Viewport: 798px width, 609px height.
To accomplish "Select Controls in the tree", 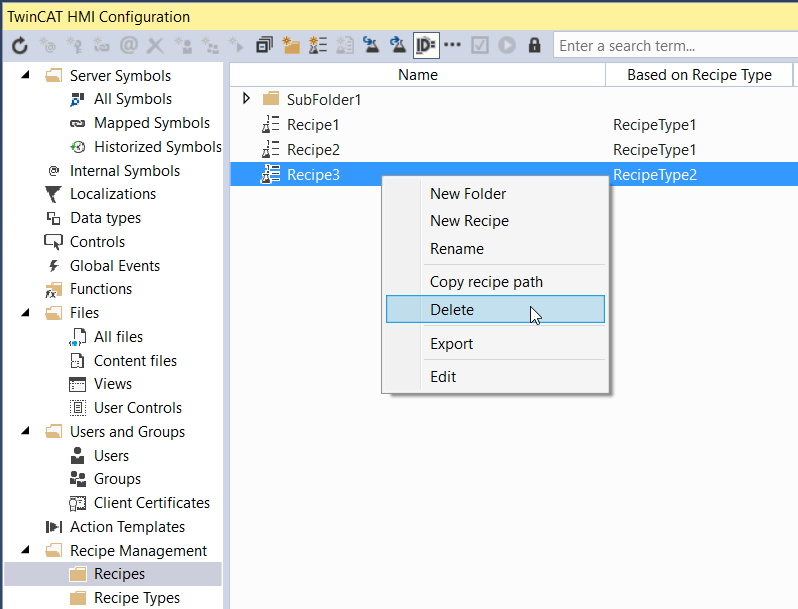I will 97,242.
